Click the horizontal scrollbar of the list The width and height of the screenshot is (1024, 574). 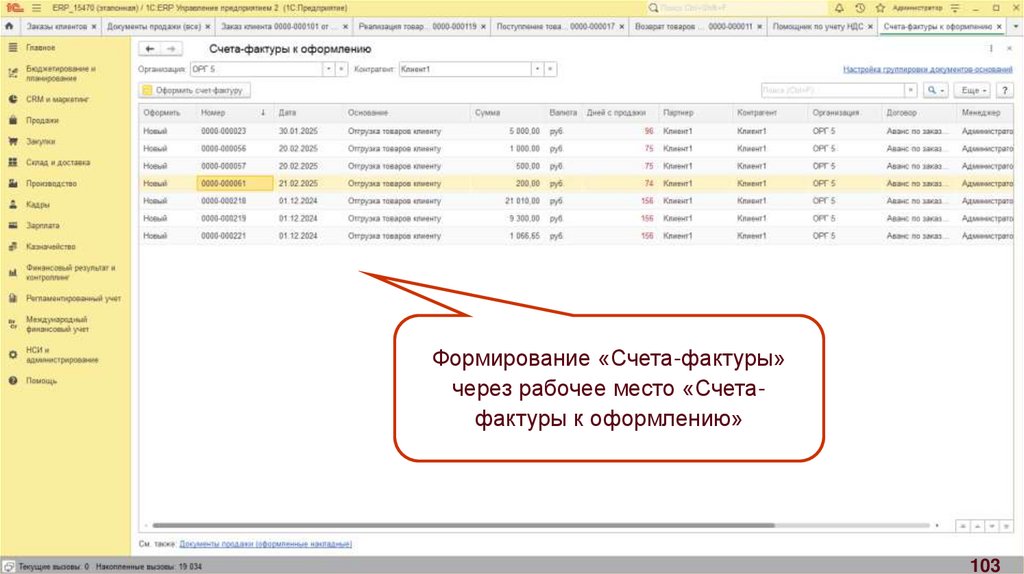pos(463,525)
